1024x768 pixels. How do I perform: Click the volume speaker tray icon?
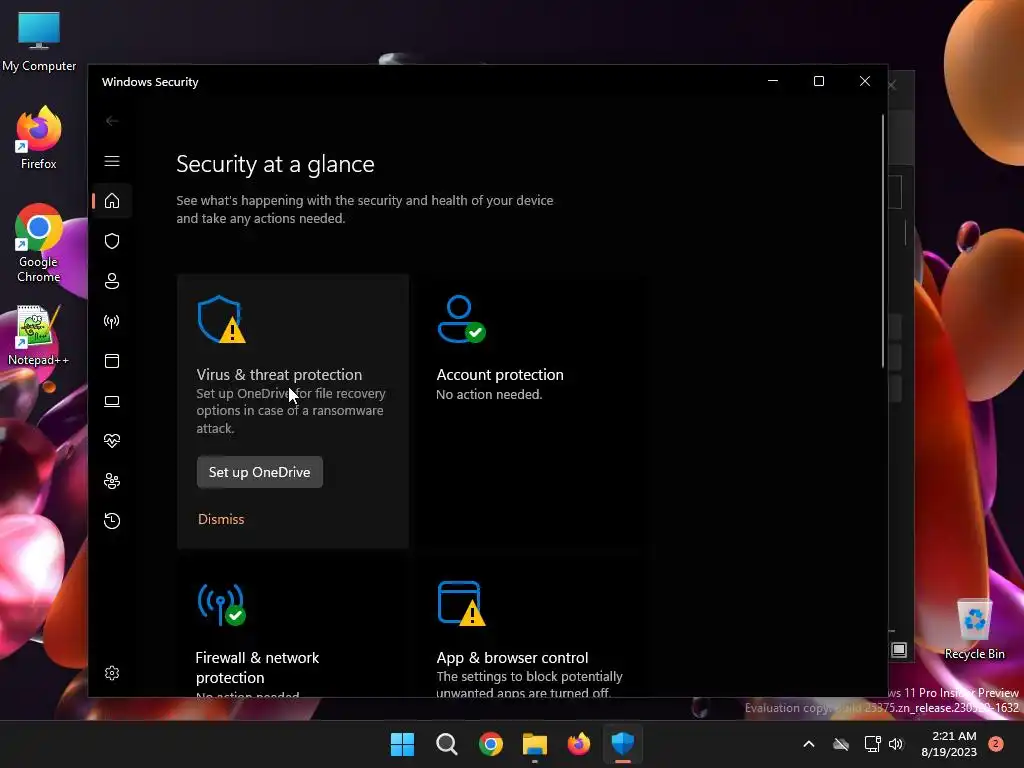pyautogui.click(x=896, y=744)
